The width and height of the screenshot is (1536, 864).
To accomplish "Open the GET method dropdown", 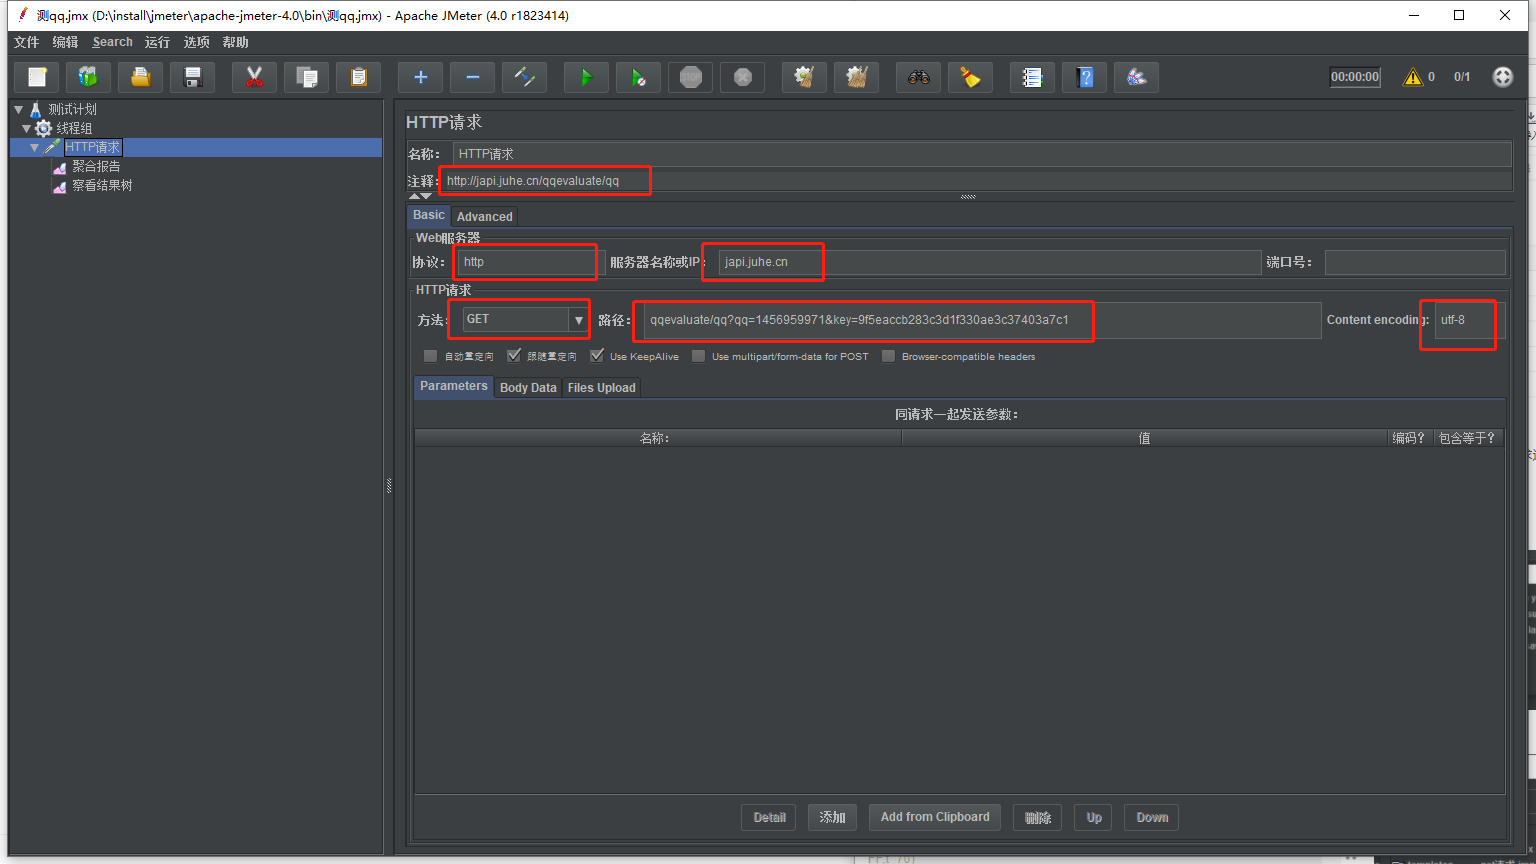I will point(578,320).
